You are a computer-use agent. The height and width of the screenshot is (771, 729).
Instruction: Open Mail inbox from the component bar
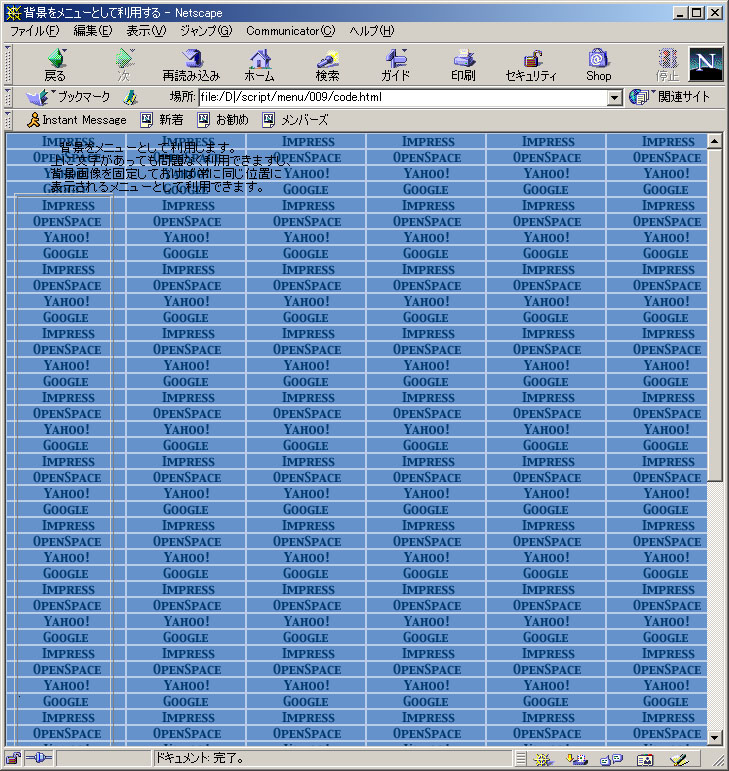(577, 759)
